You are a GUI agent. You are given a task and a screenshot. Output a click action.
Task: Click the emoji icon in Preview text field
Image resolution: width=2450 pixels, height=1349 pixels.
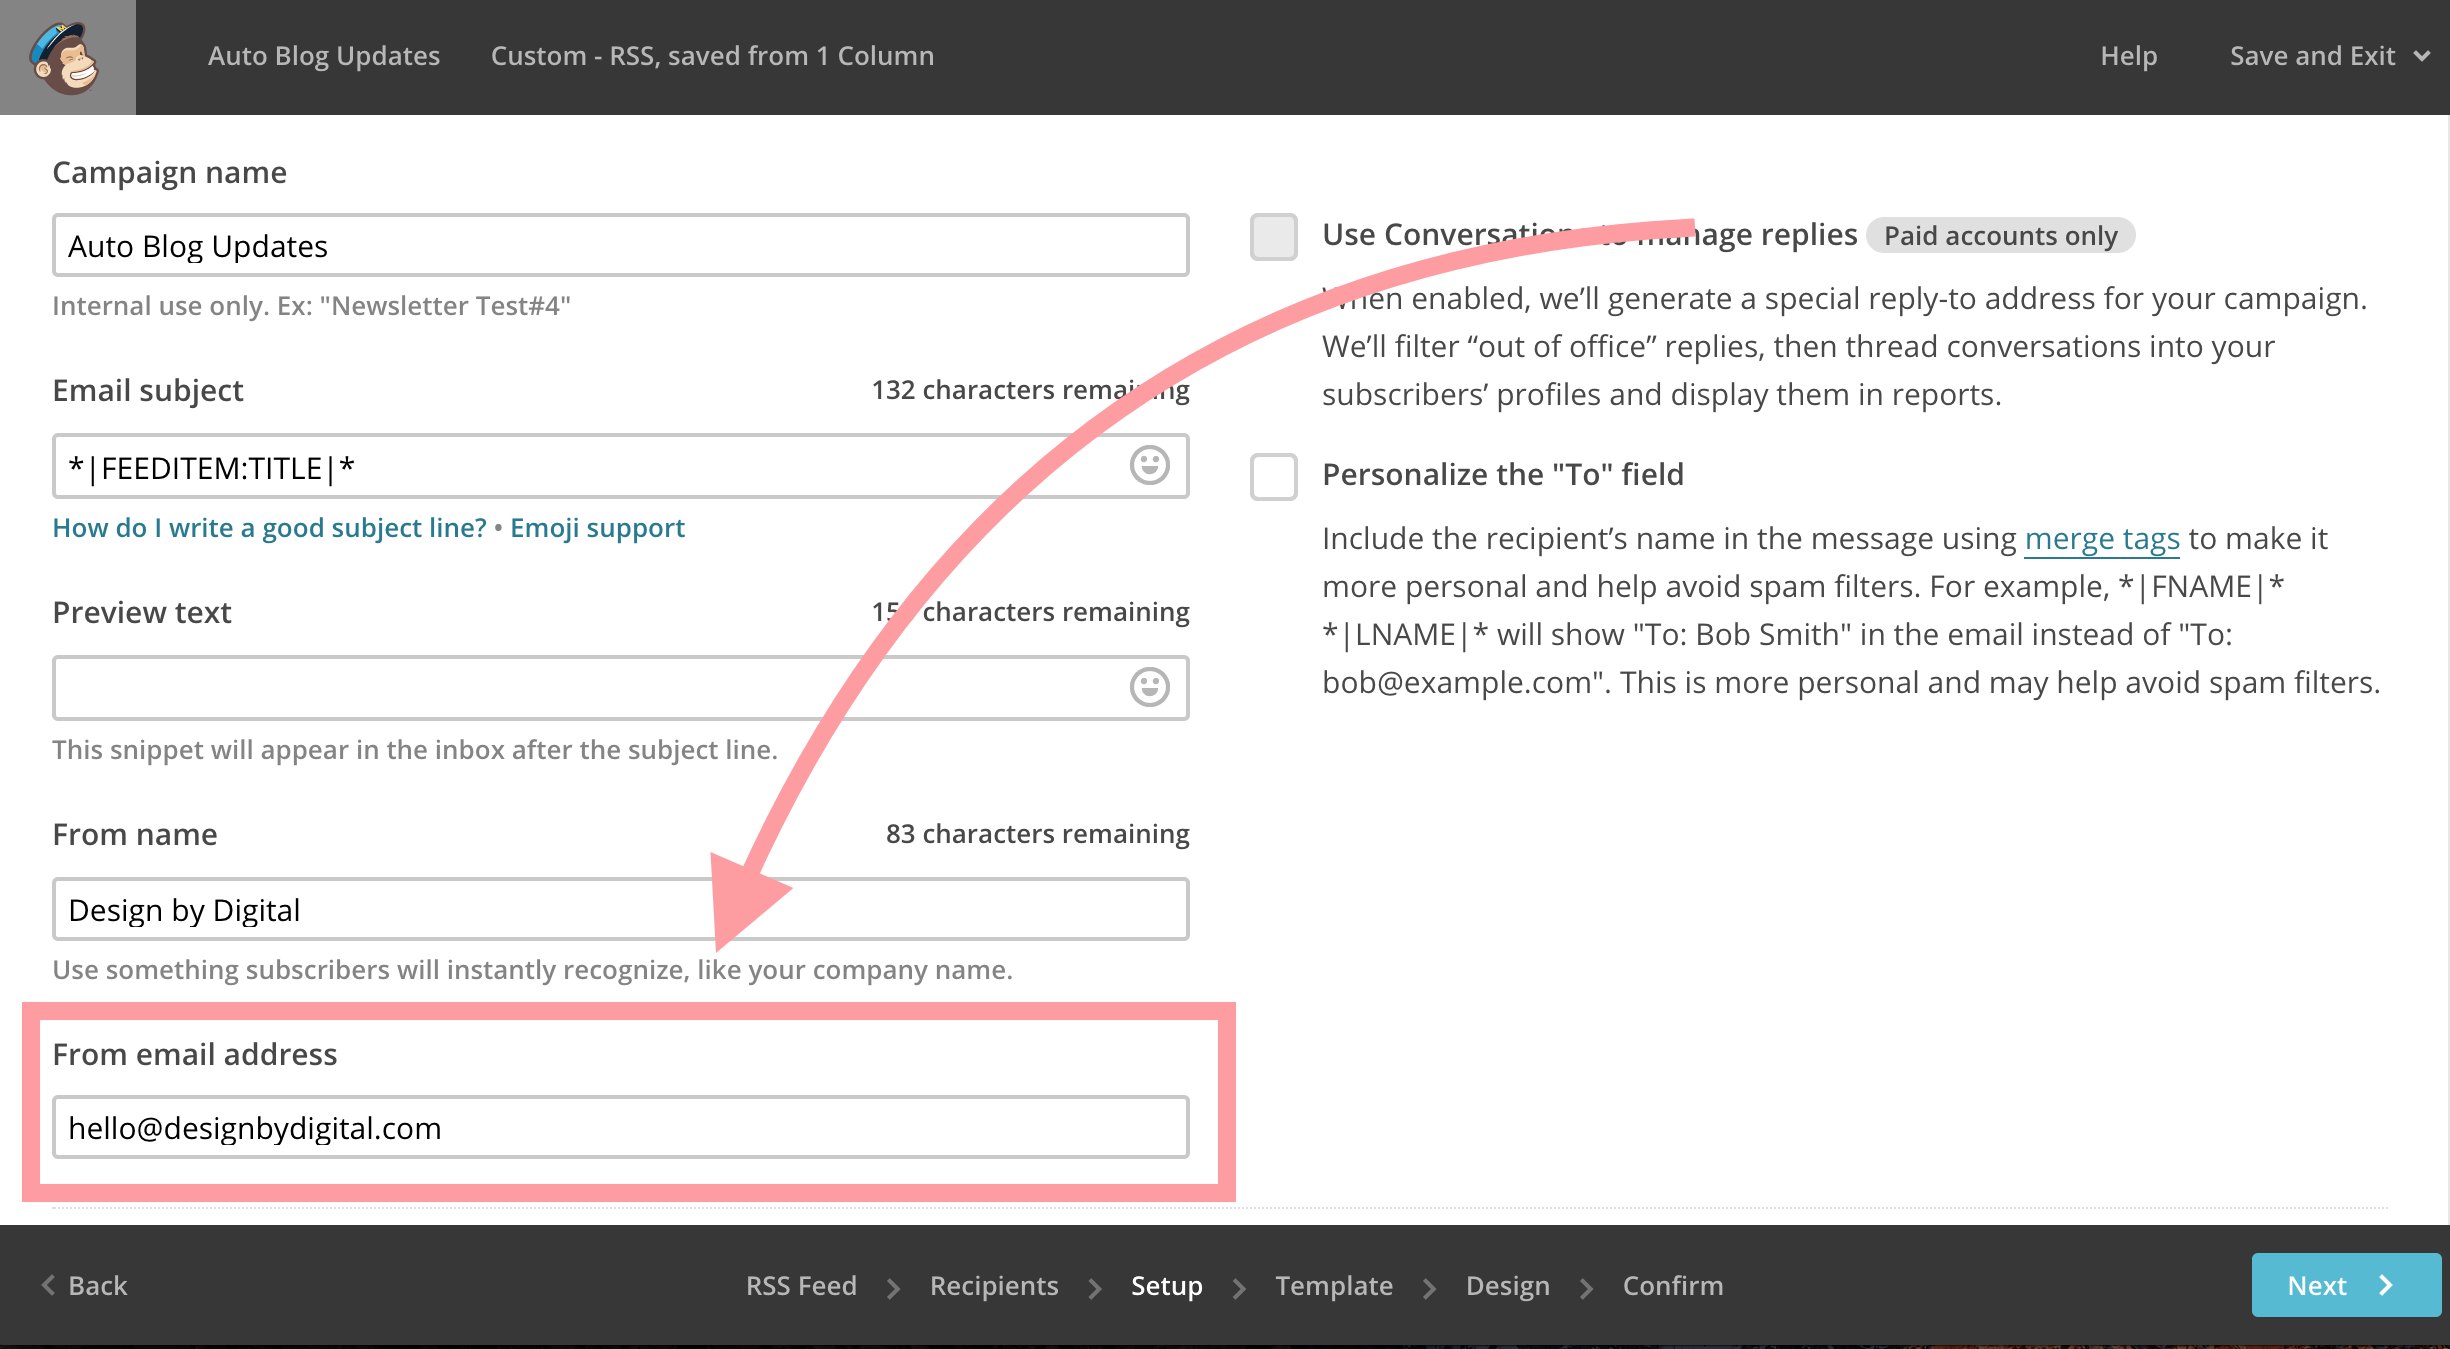(x=1151, y=684)
